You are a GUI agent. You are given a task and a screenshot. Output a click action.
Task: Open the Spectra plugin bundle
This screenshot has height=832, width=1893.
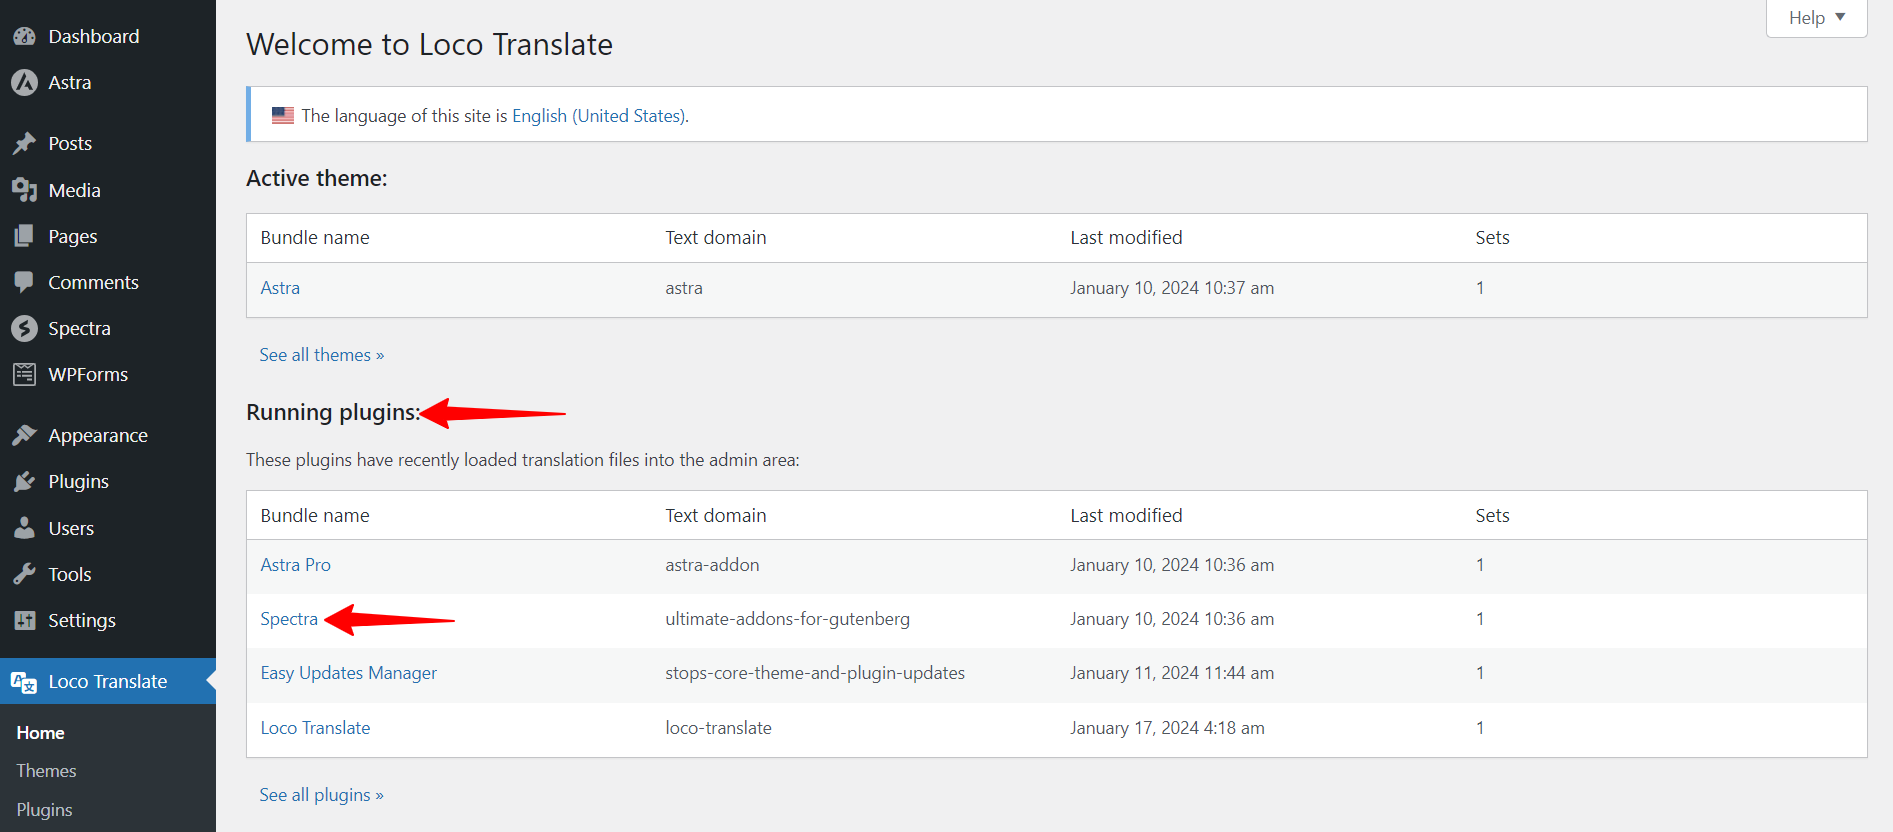tap(289, 619)
